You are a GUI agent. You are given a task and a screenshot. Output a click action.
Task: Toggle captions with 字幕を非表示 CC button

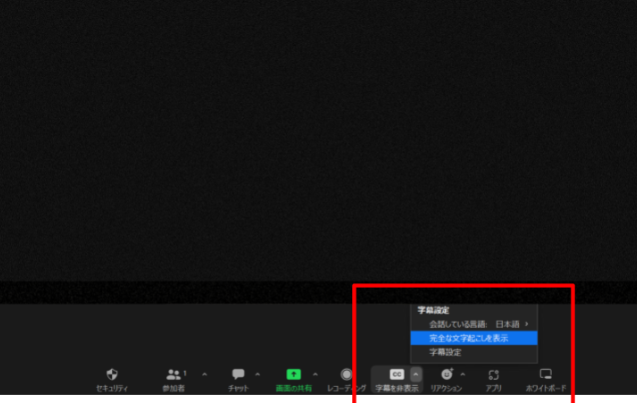click(x=396, y=374)
